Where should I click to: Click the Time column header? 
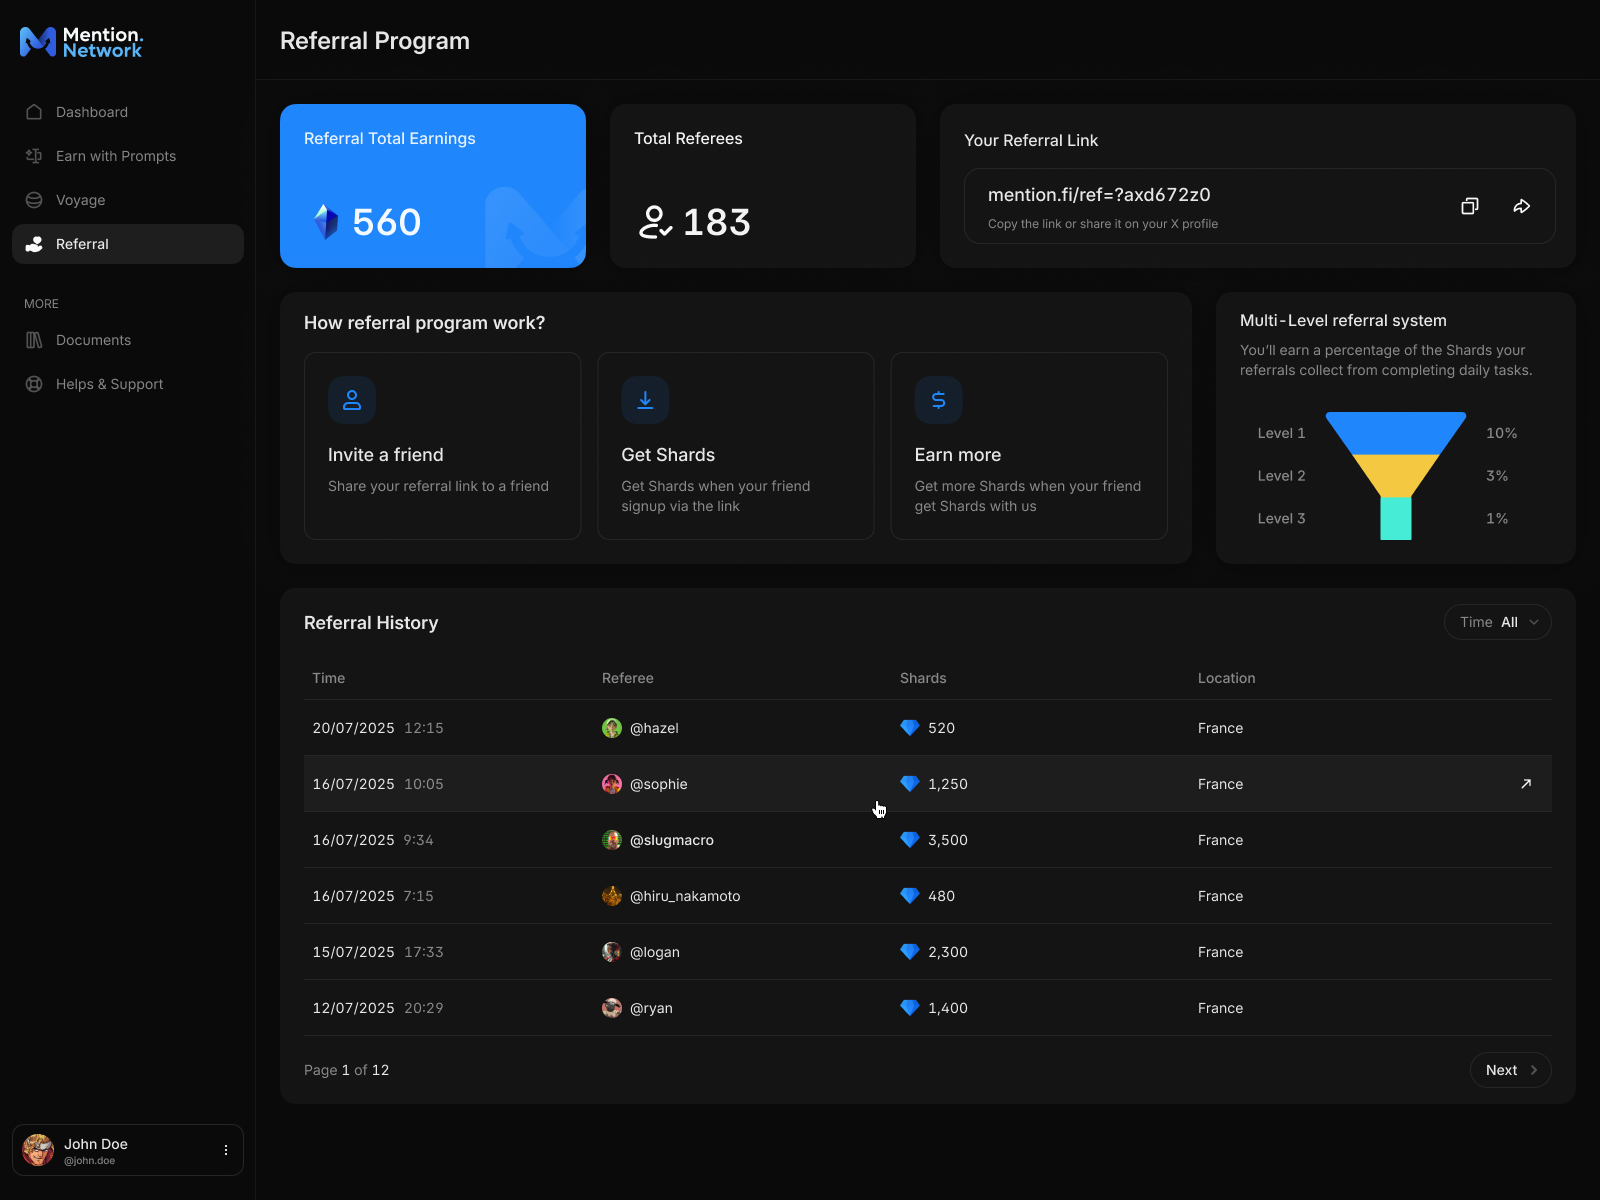tap(328, 678)
